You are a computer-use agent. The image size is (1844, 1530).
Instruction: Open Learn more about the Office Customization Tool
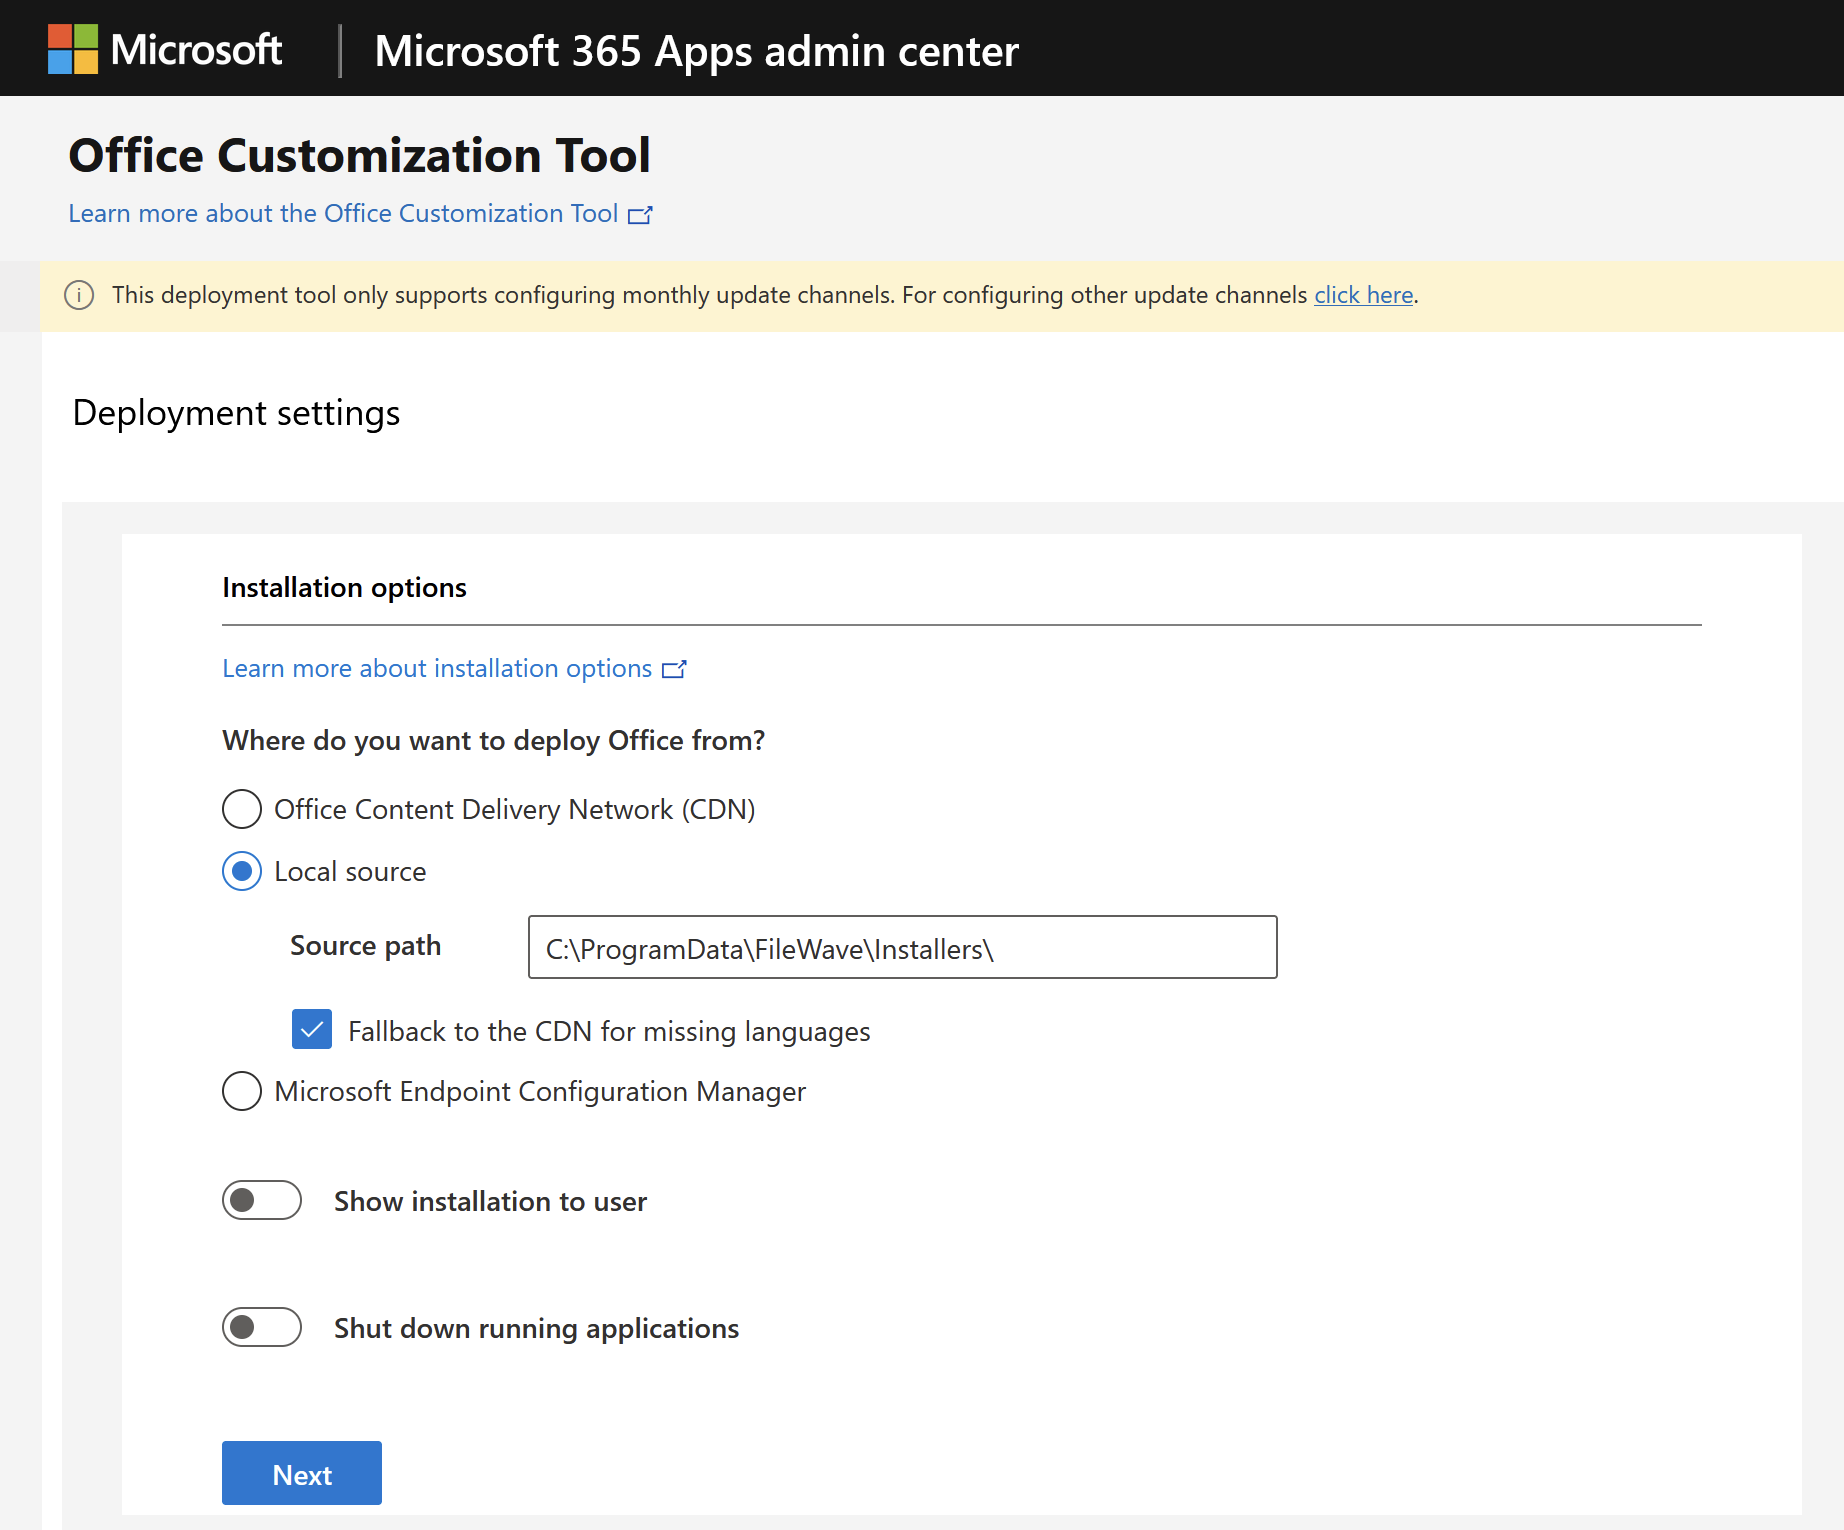click(x=343, y=214)
